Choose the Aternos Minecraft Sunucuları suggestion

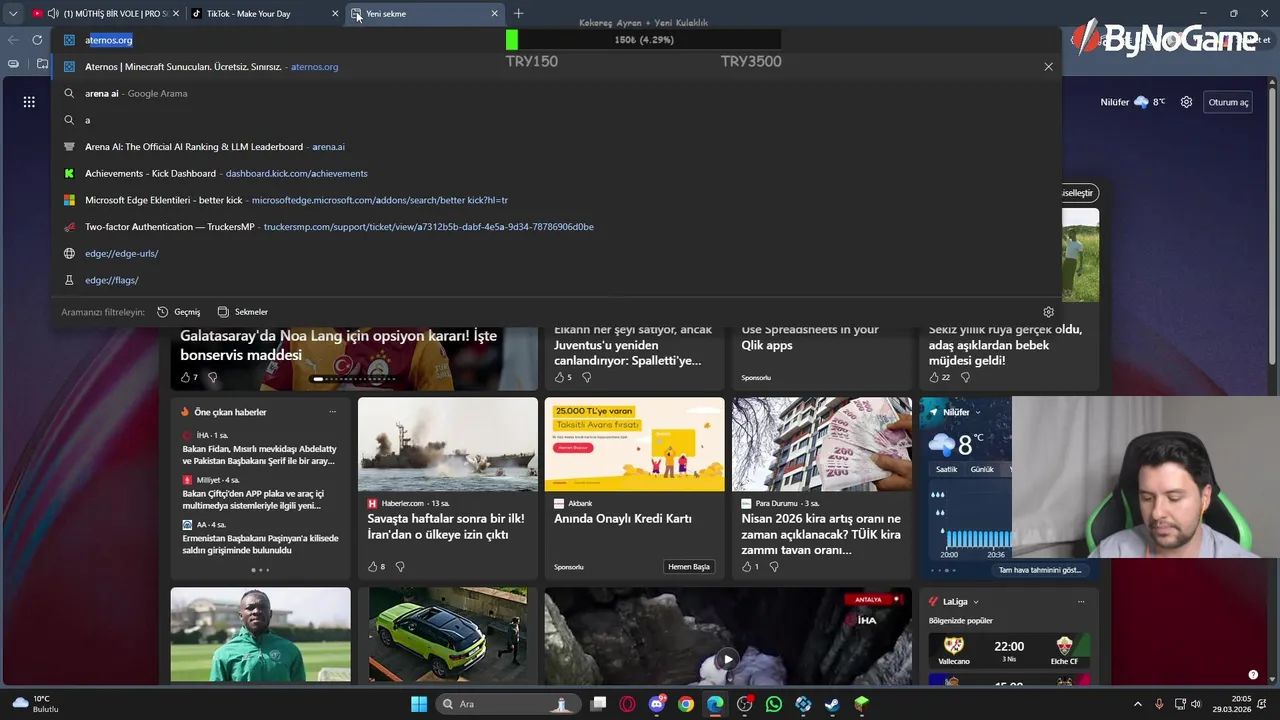pyautogui.click(x=555, y=67)
